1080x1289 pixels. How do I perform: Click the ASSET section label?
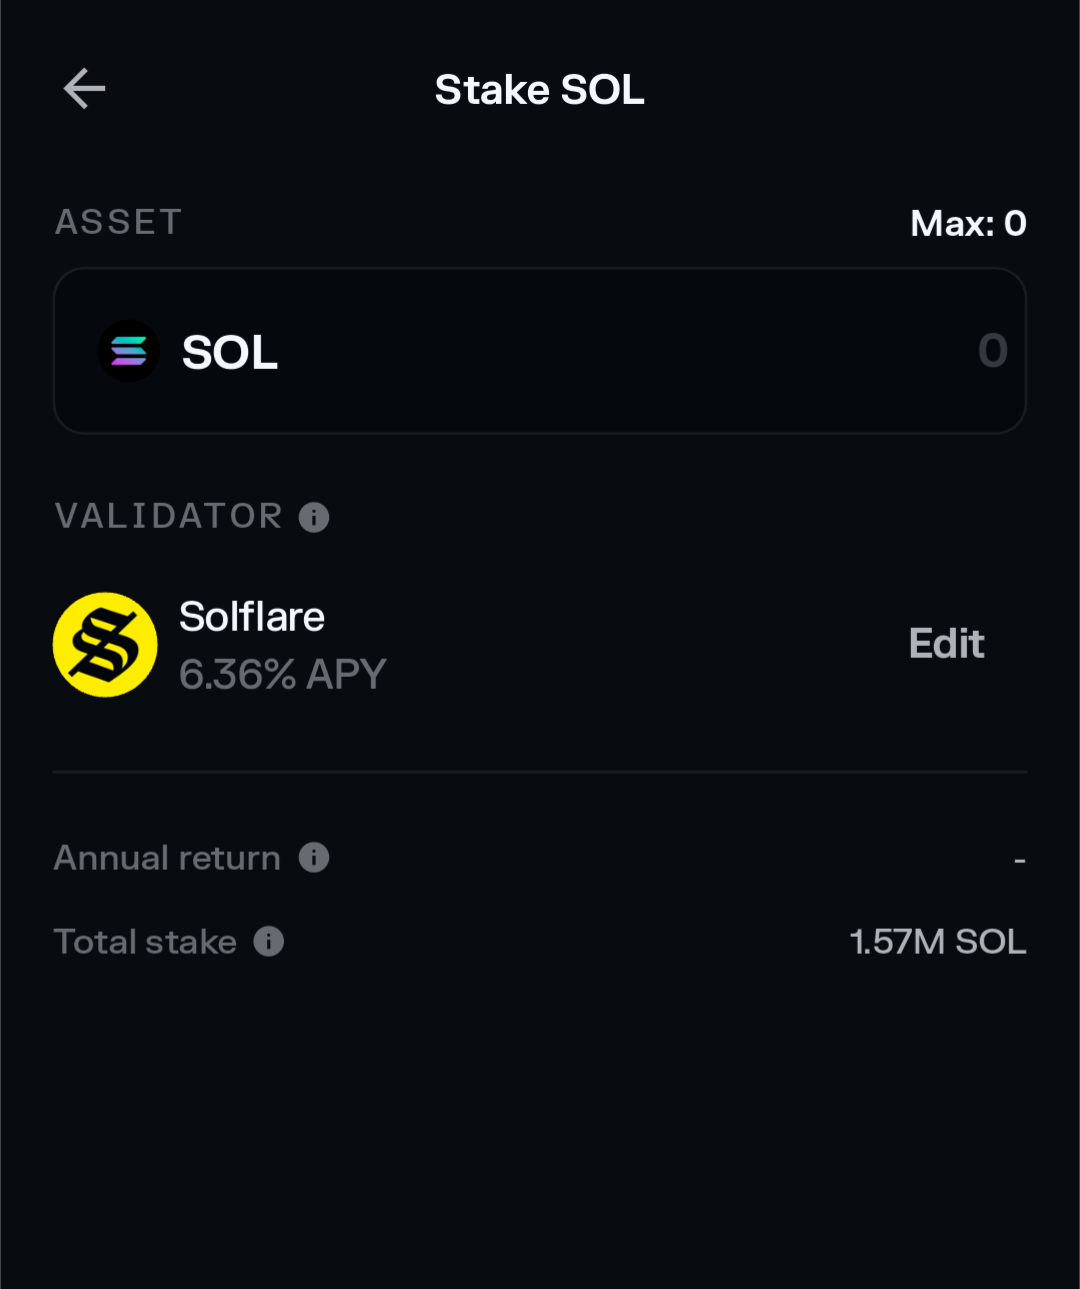[x=118, y=222]
